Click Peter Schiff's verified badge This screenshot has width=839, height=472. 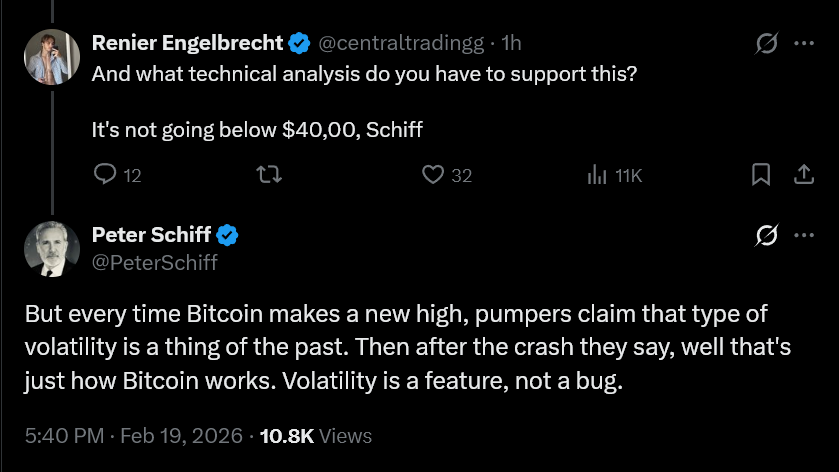[x=228, y=235]
